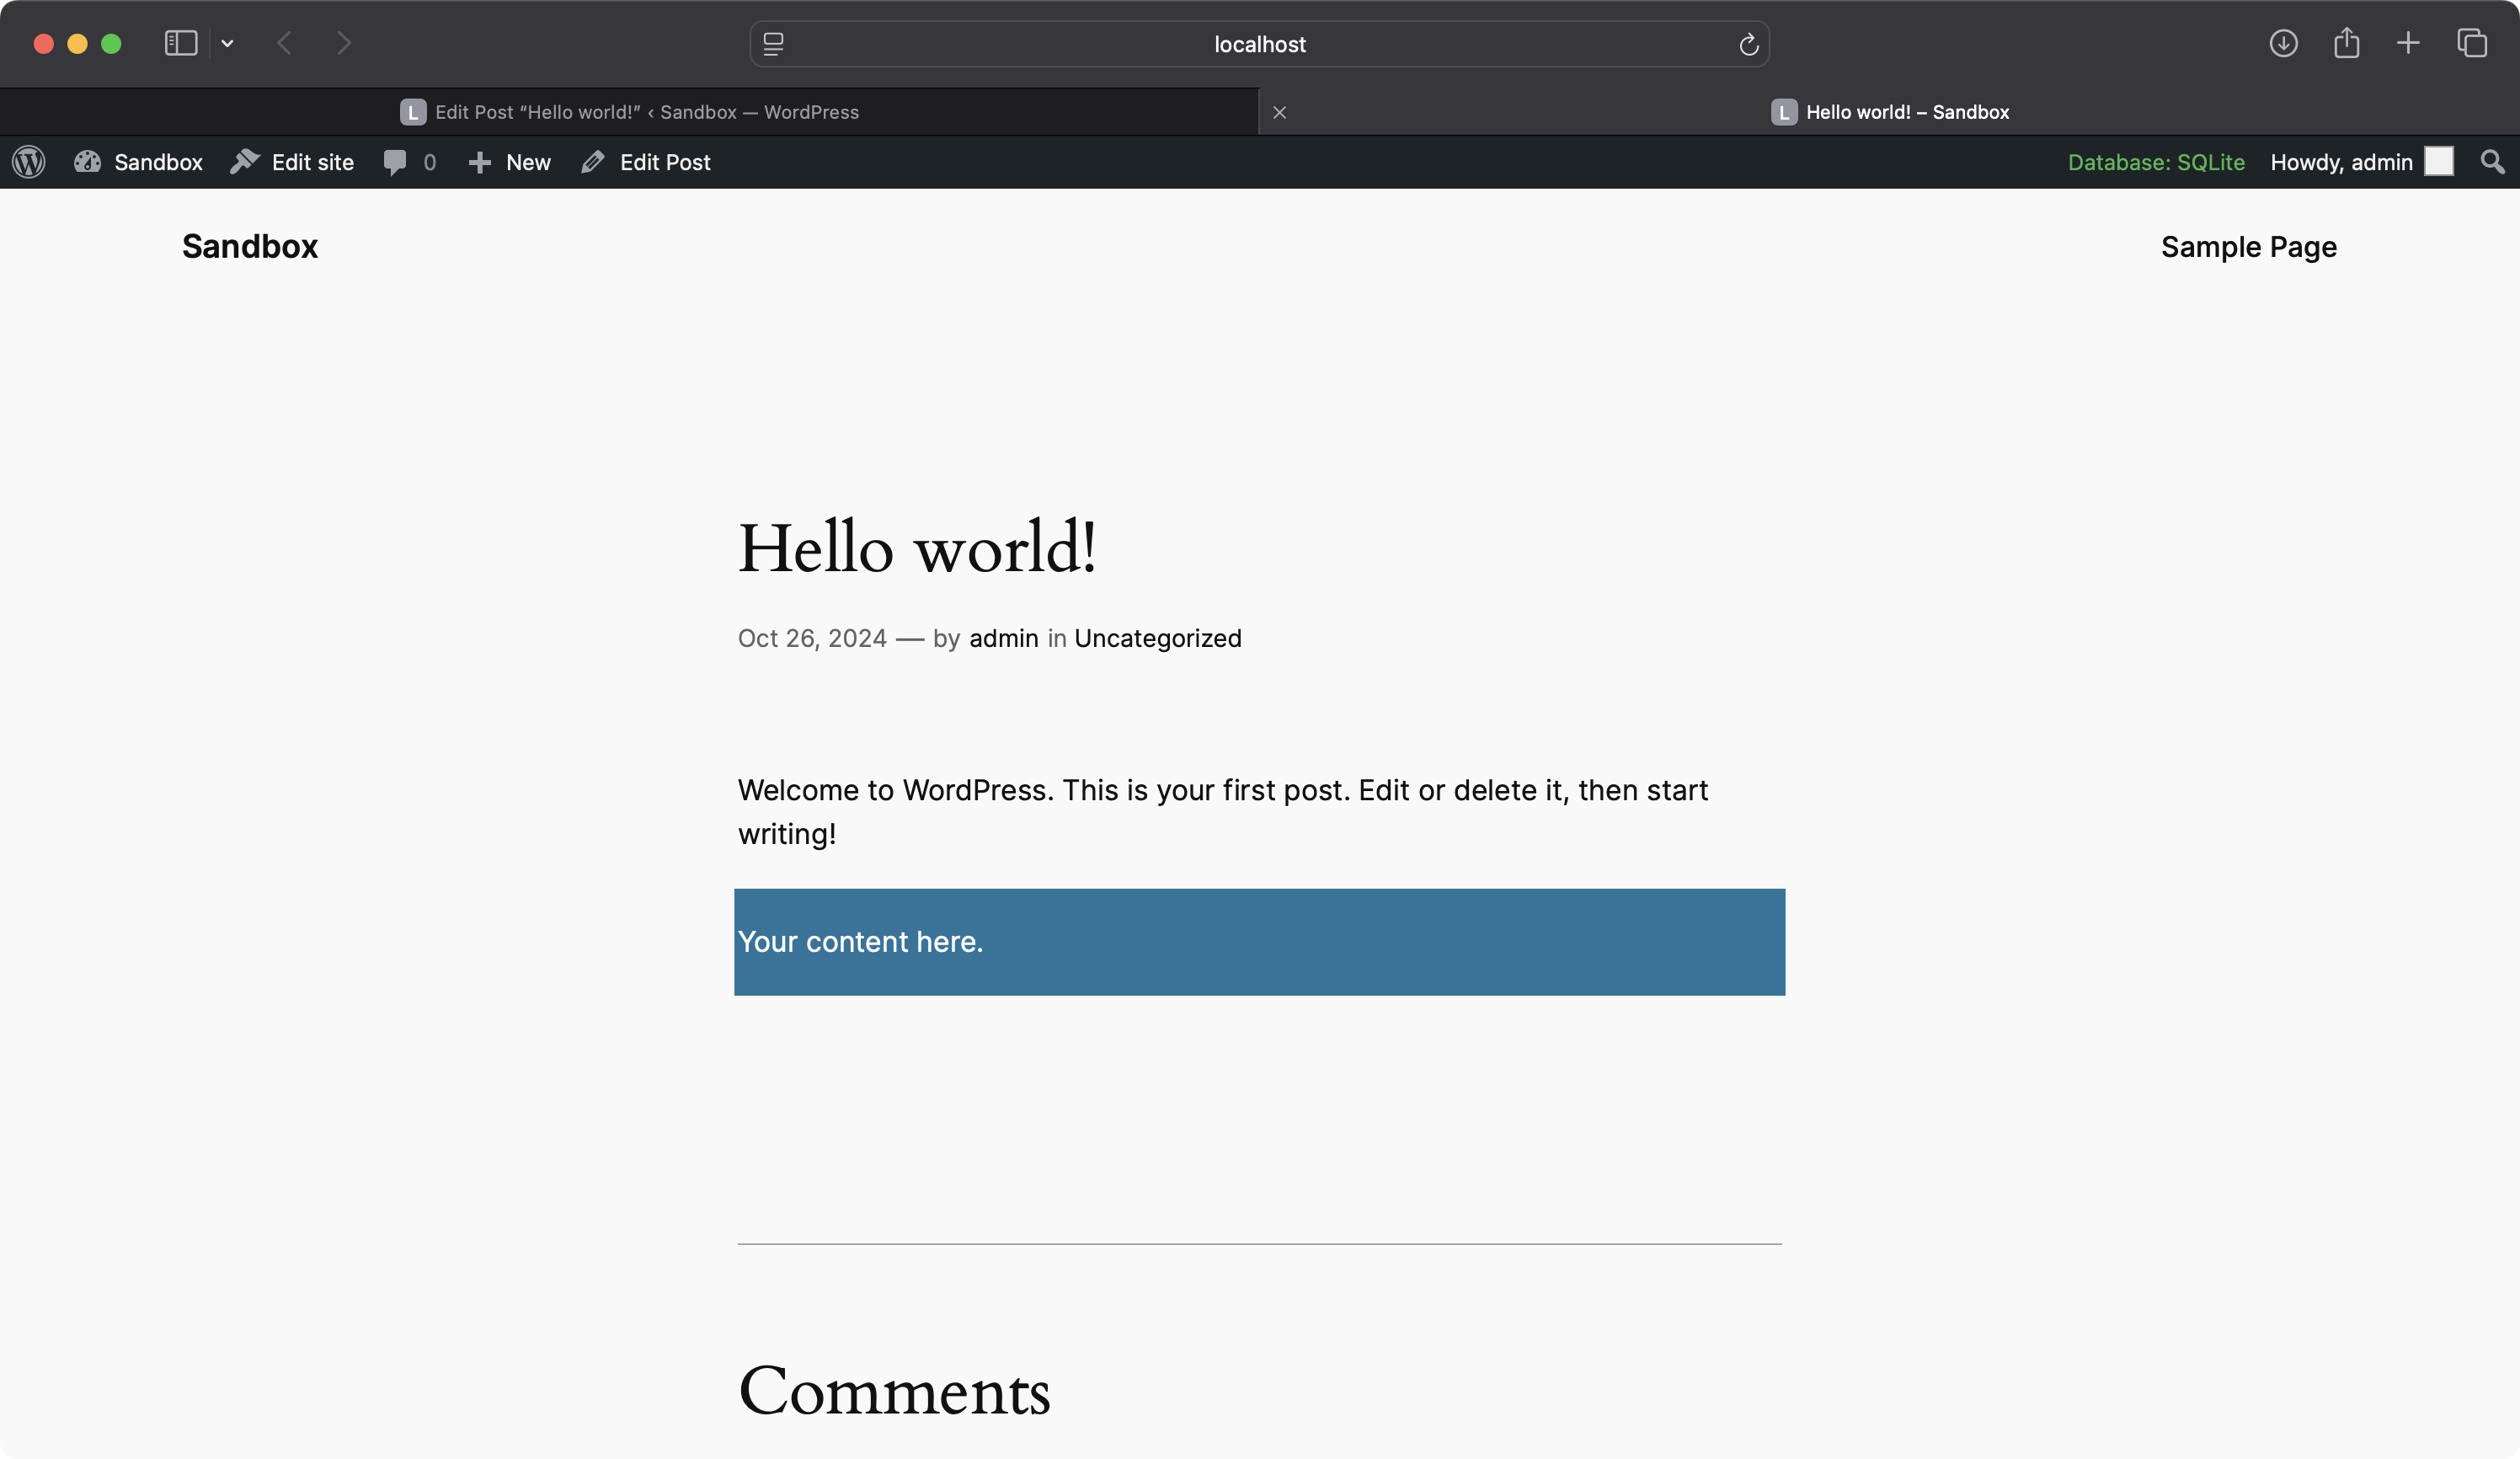
Task: Open a new tab with plus icon
Action: click(2408, 43)
